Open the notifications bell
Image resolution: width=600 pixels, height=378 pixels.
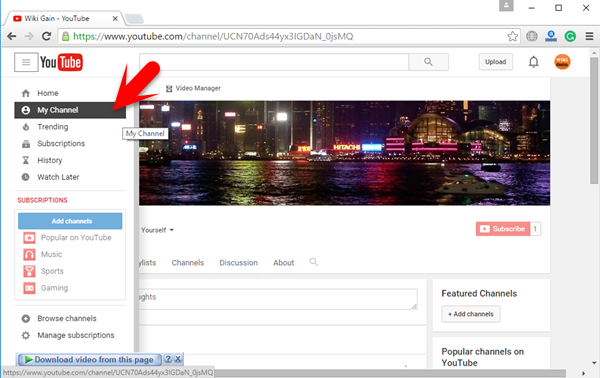[533, 62]
